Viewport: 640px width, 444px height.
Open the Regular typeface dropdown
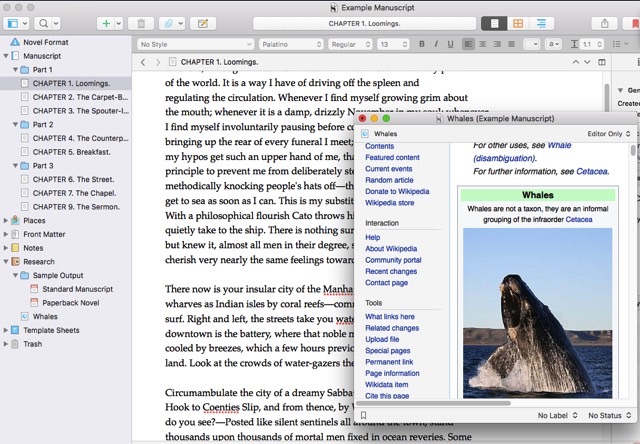(350, 44)
